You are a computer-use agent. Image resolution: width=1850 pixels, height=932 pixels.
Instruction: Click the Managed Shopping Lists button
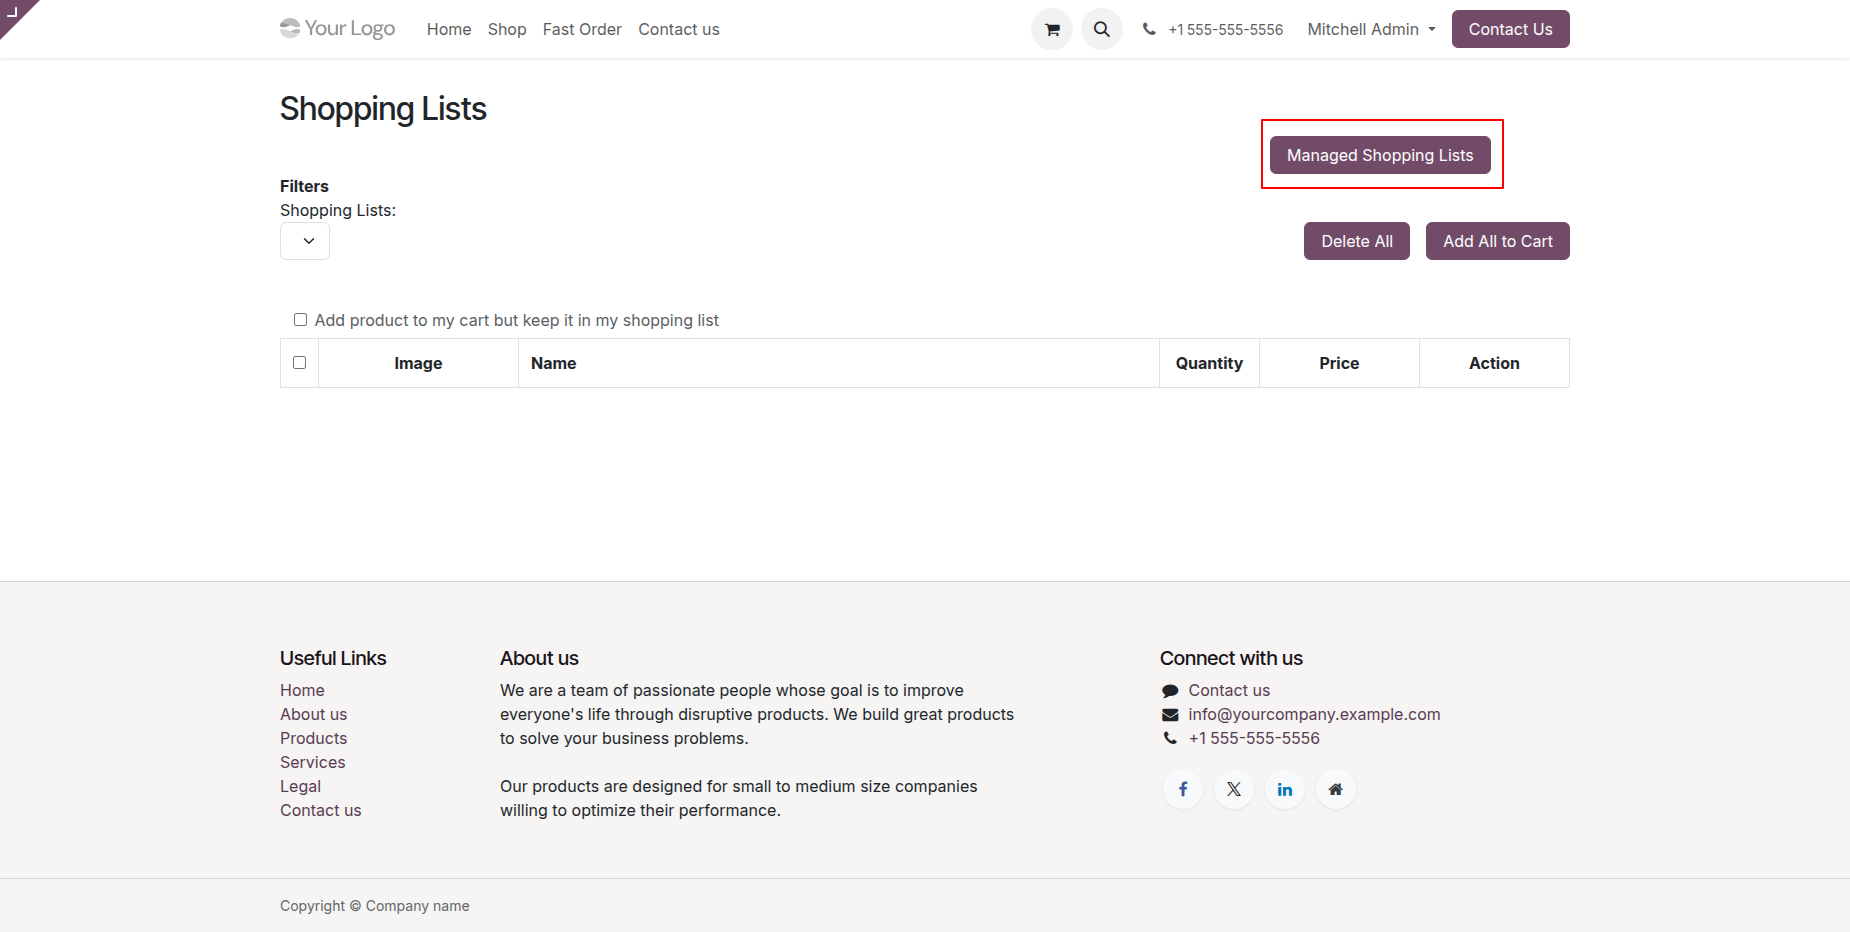[x=1380, y=155]
